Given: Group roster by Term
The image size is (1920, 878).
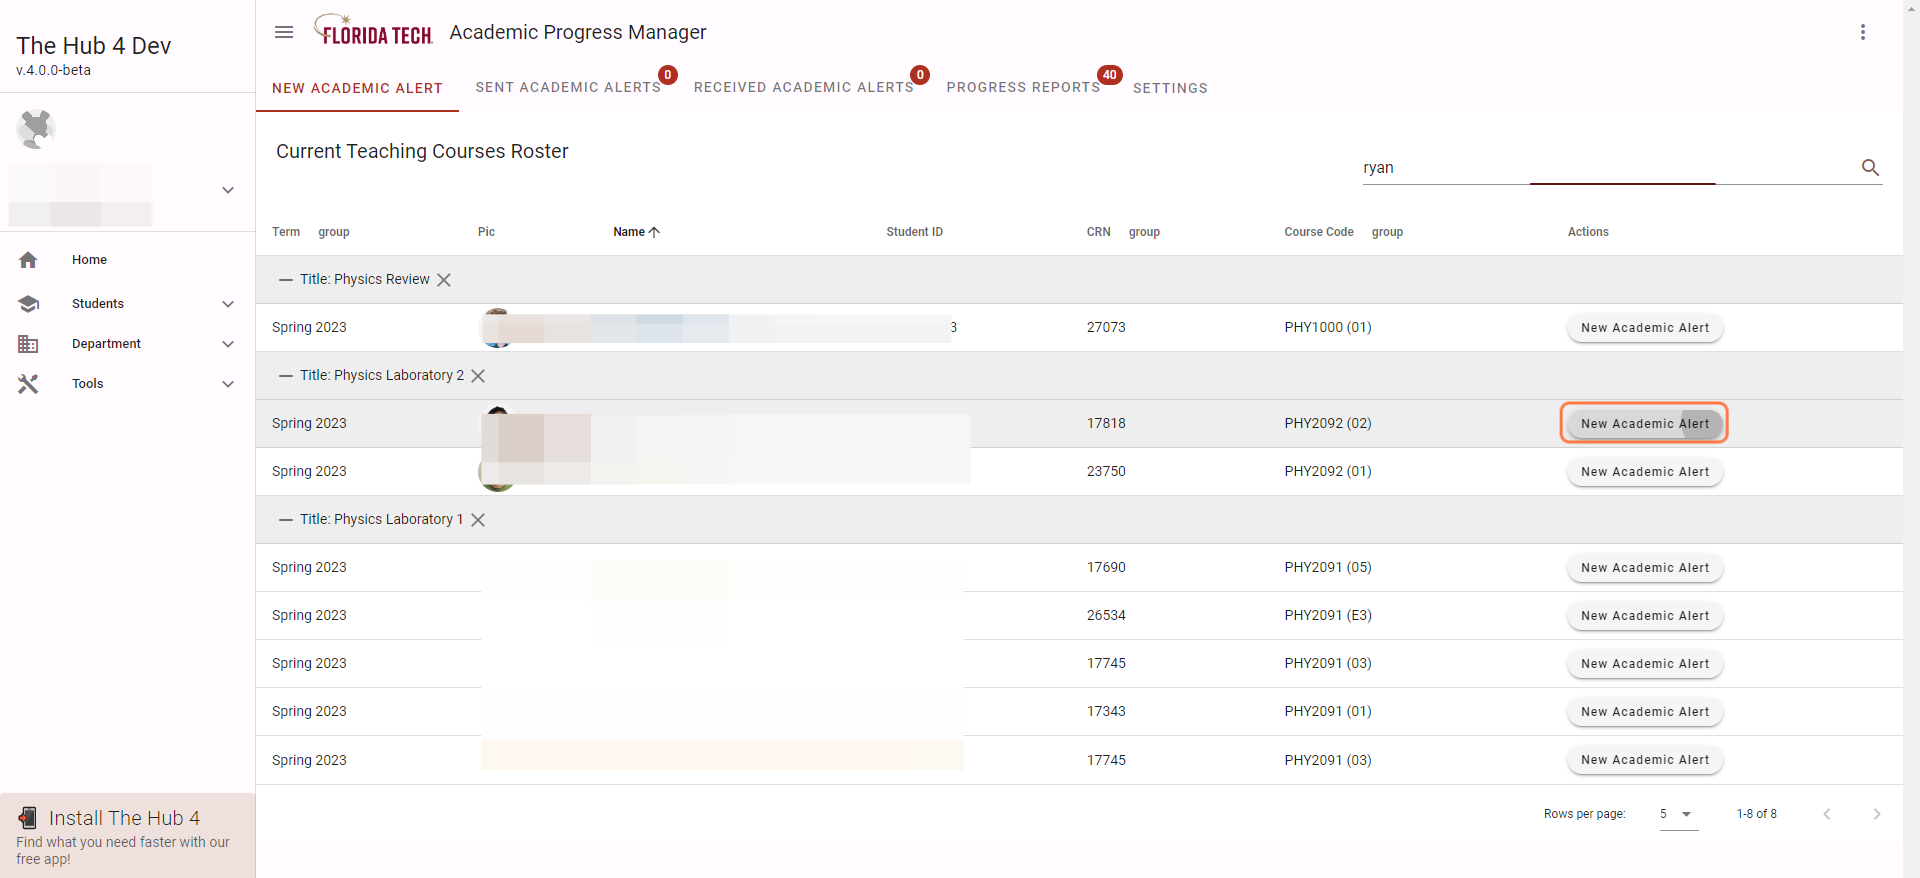Looking at the screenshot, I should click(334, 232).
